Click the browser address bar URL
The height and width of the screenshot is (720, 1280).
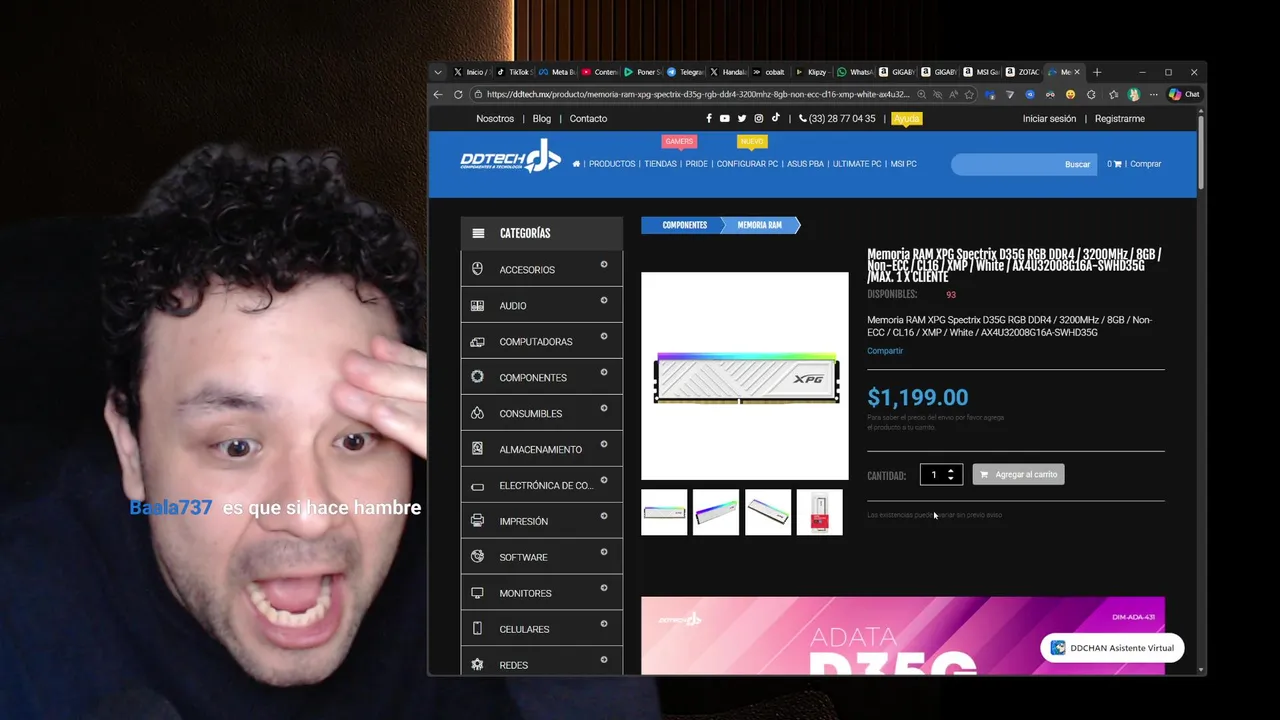697,94
